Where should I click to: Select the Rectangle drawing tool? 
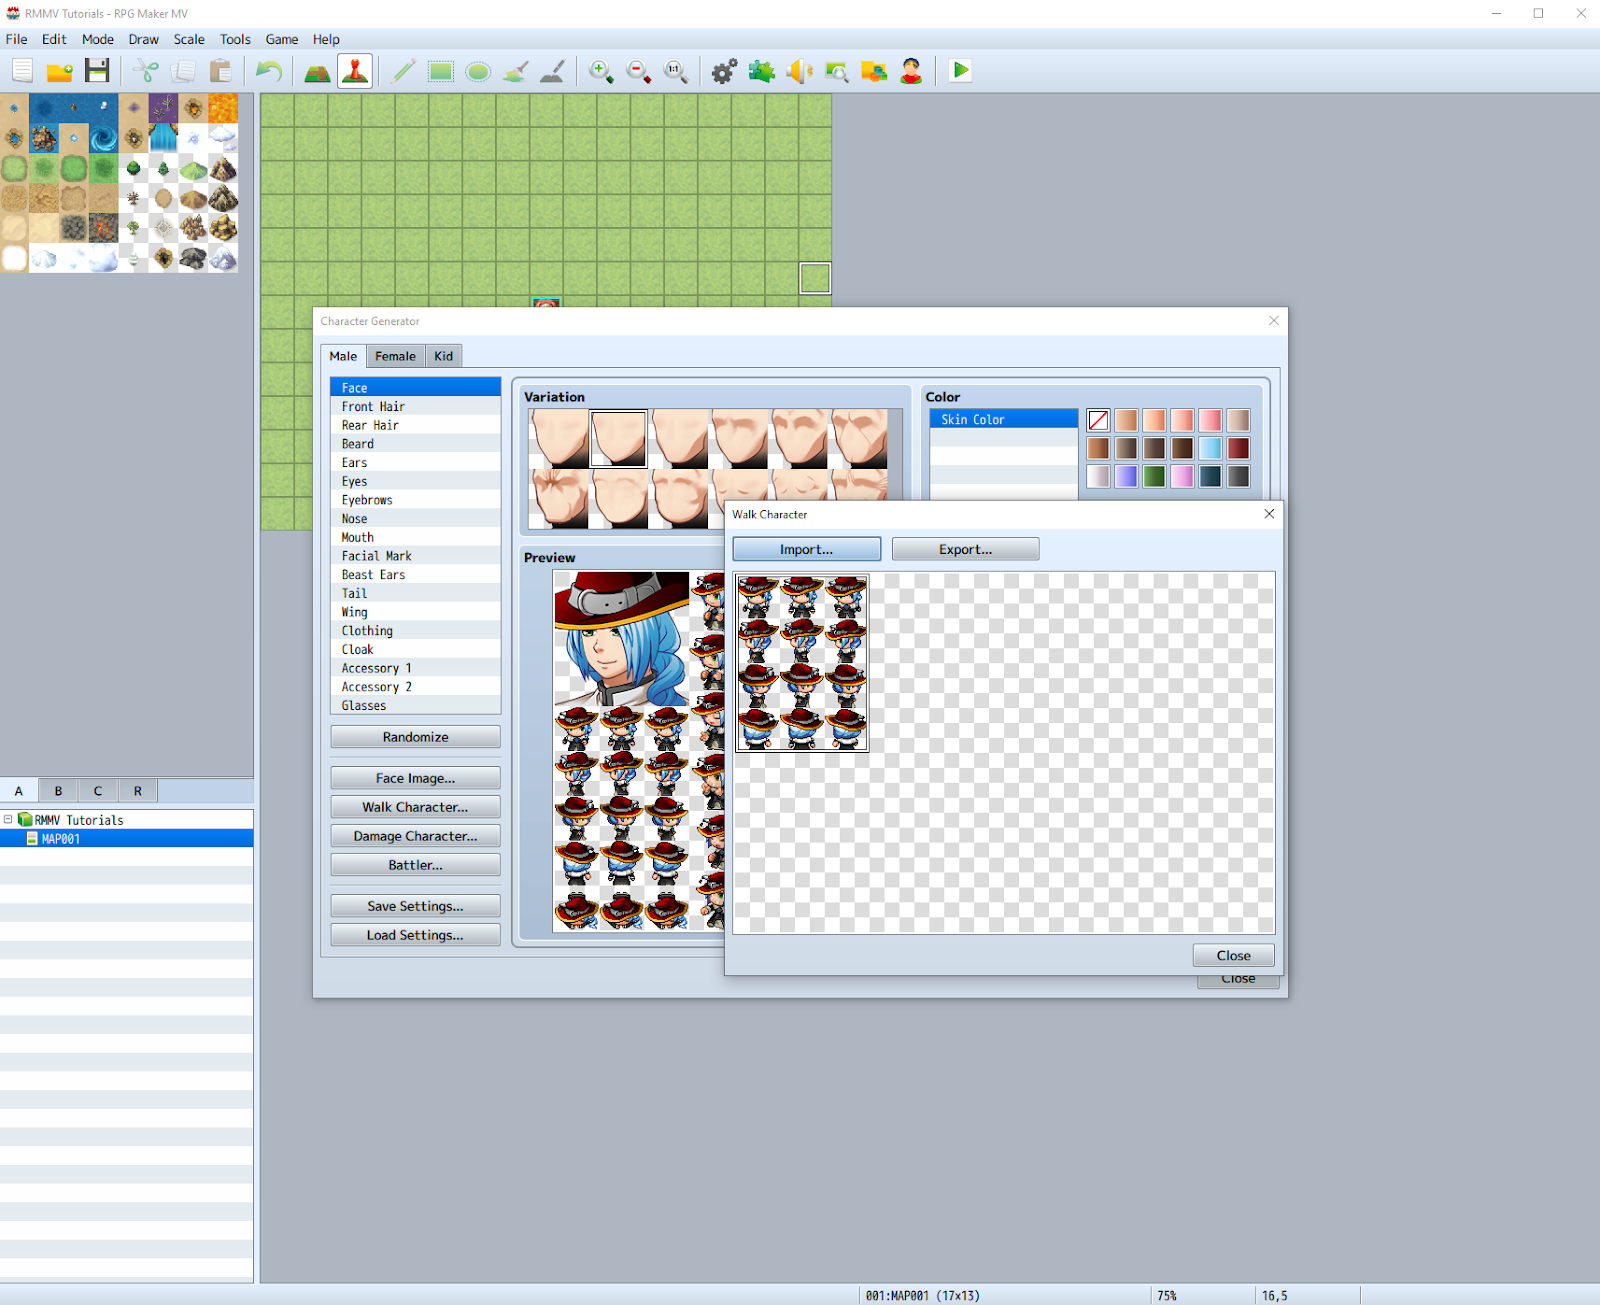click(x=441, y=71)
